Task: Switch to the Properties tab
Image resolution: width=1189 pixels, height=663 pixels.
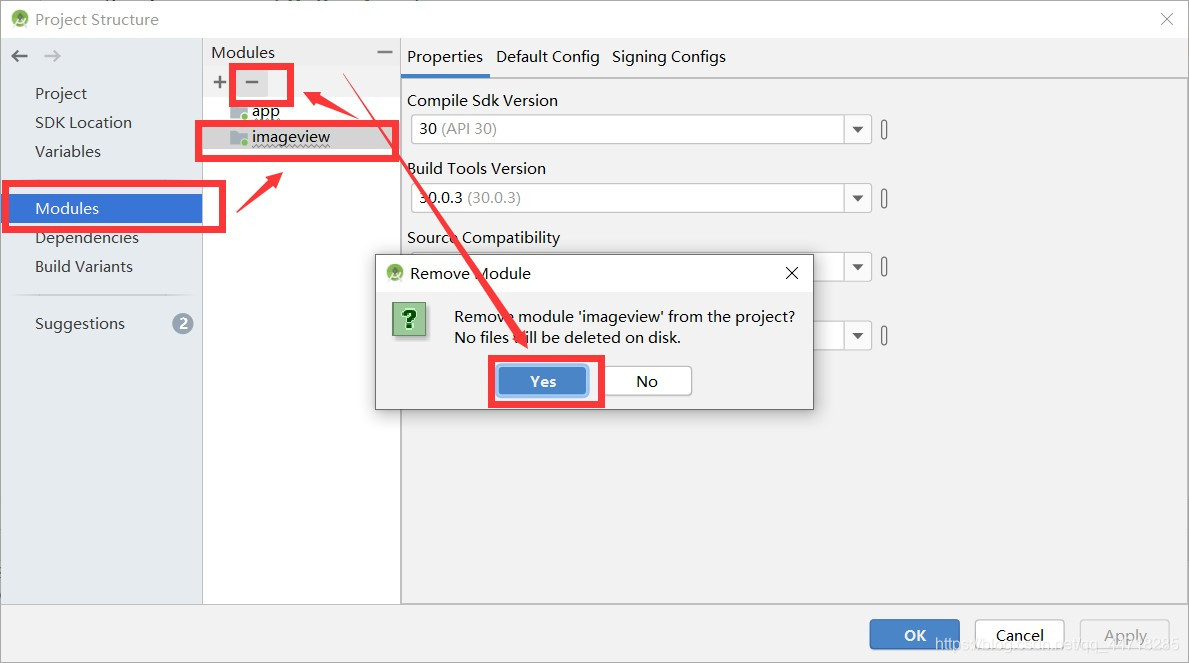Action: [445, 57]
